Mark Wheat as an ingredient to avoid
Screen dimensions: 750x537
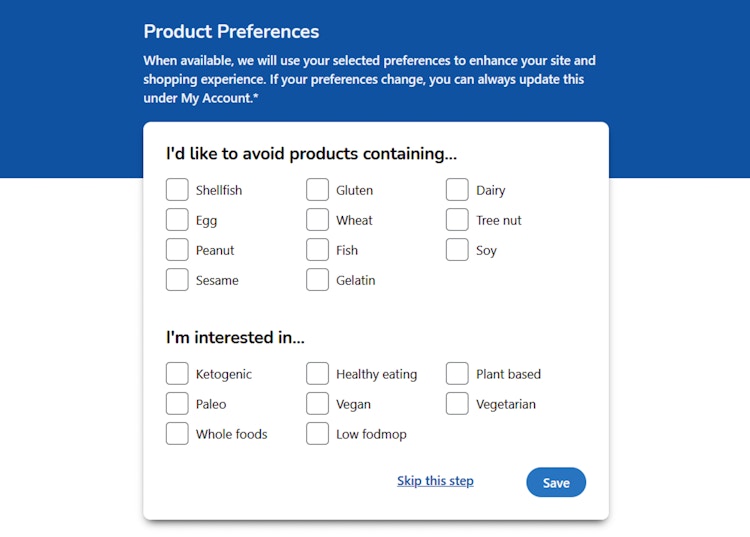coord(317,220)
